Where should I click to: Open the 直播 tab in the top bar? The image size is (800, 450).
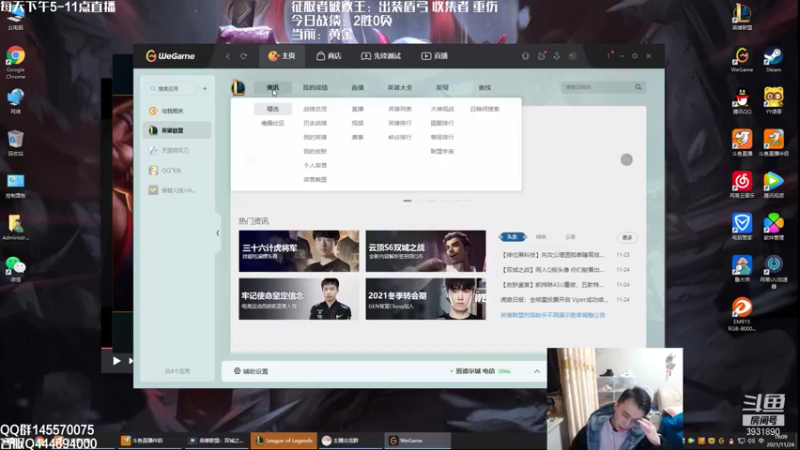[434, 56]
